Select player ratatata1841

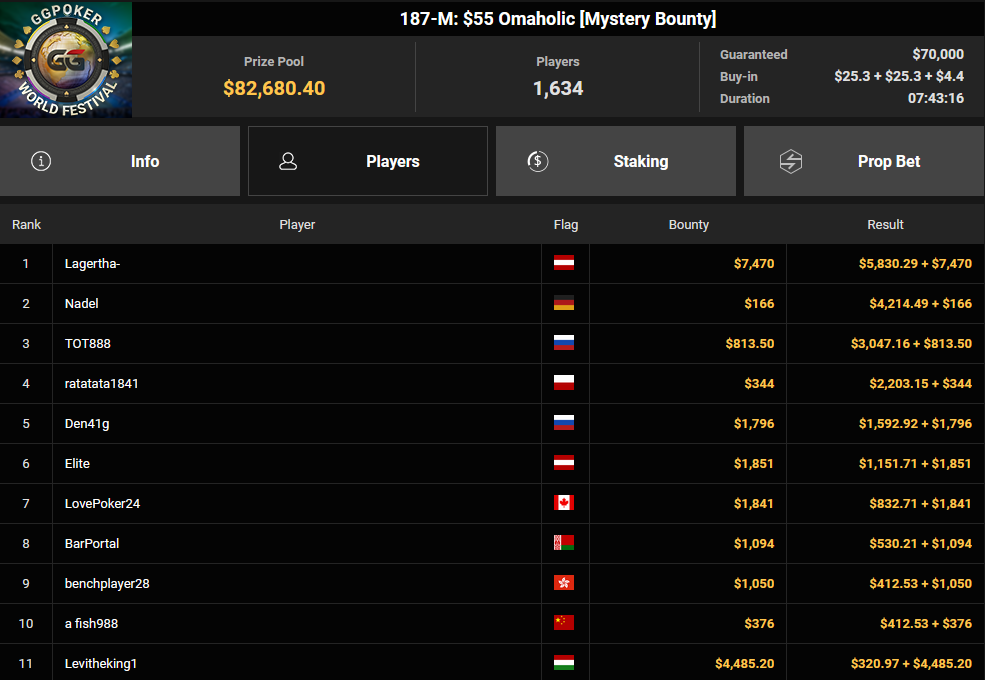pos(102,383)
